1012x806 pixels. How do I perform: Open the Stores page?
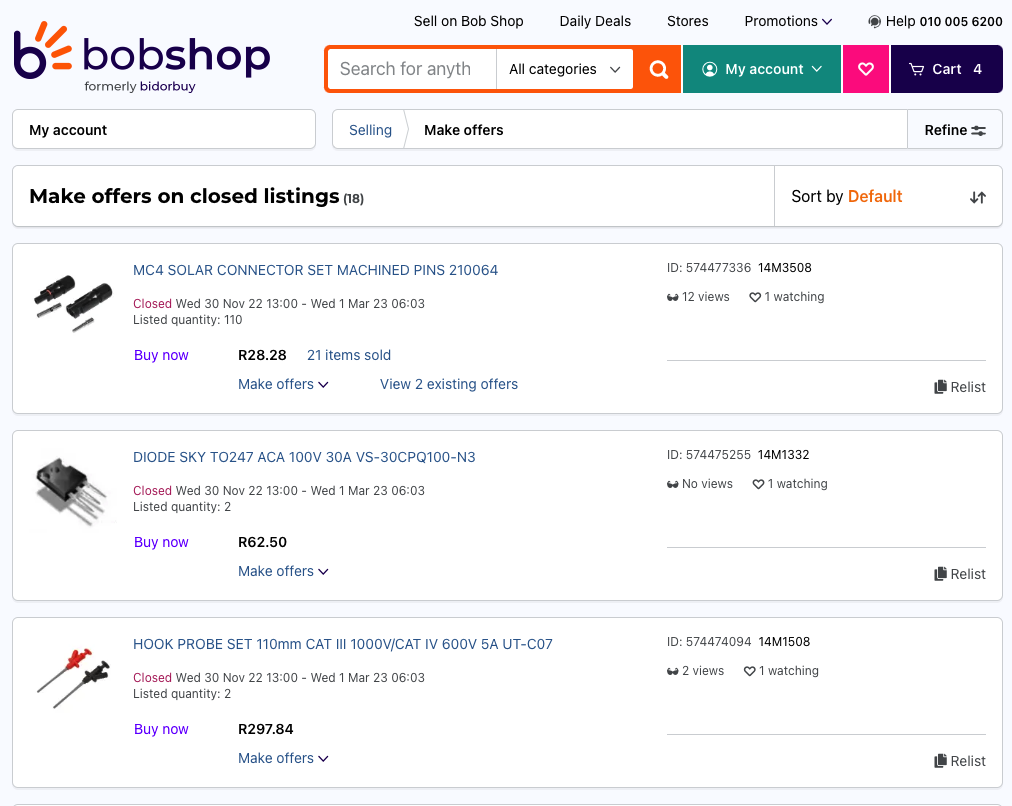pyautogui.click(x=687, y=21)
